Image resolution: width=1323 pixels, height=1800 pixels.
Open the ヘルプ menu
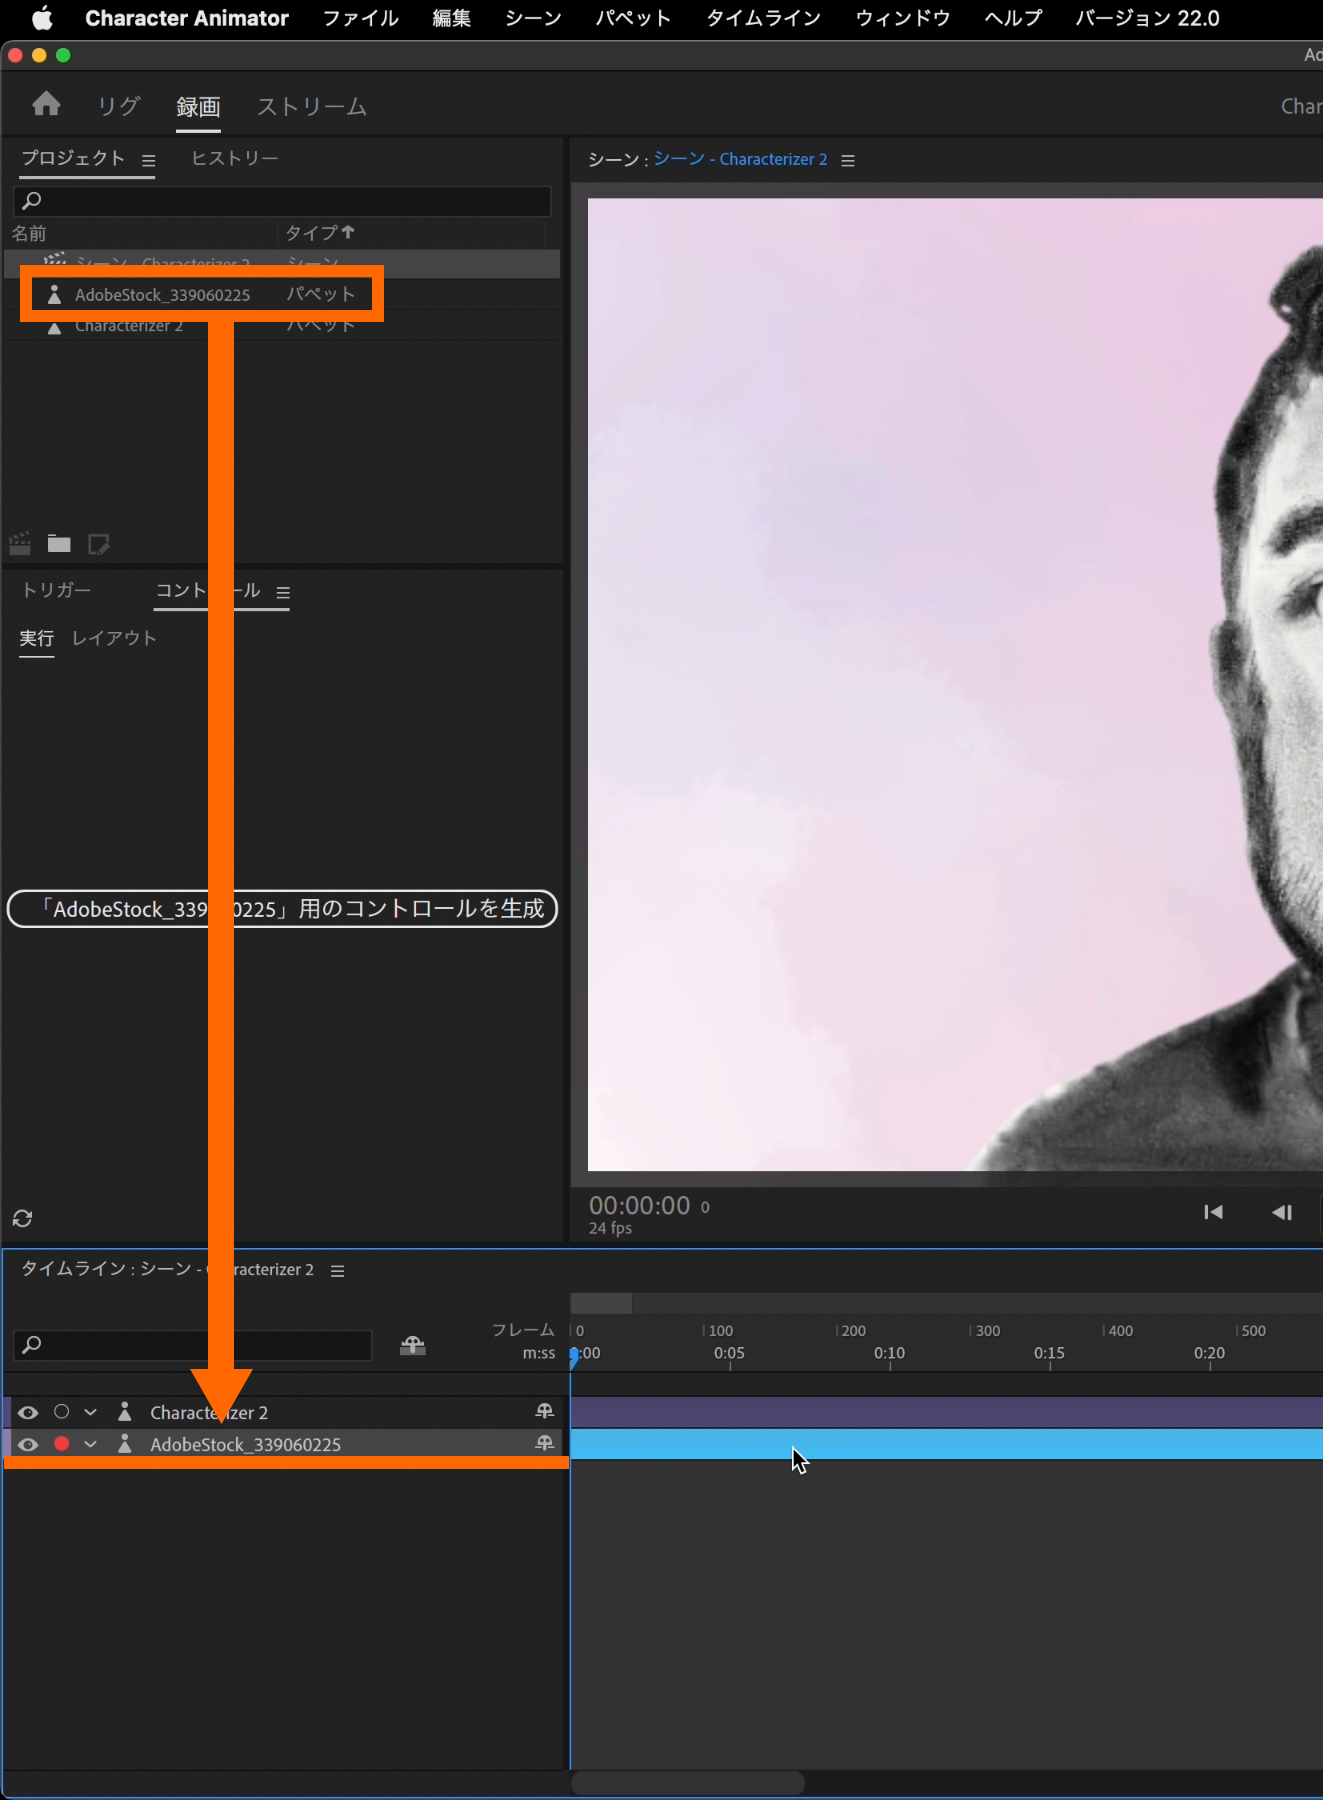(x=1013, y=18)
